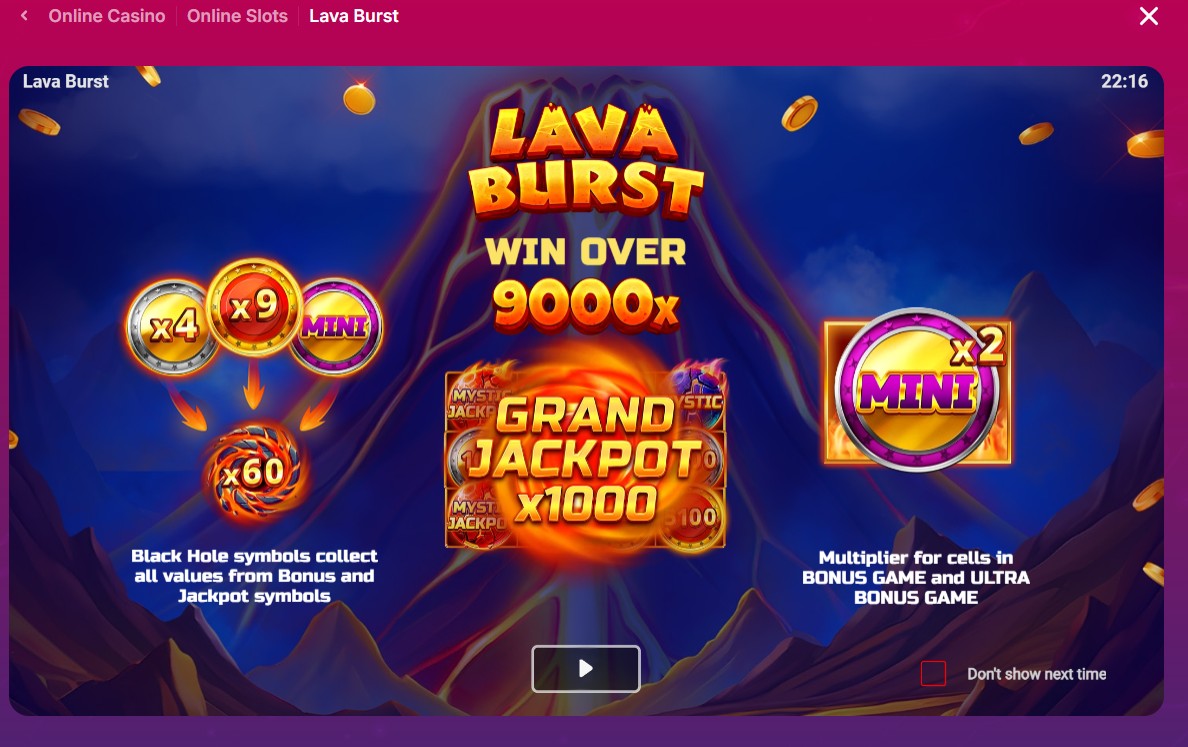Click the red x9 coin symbol
1188x747 pixels.
[254, 306]
